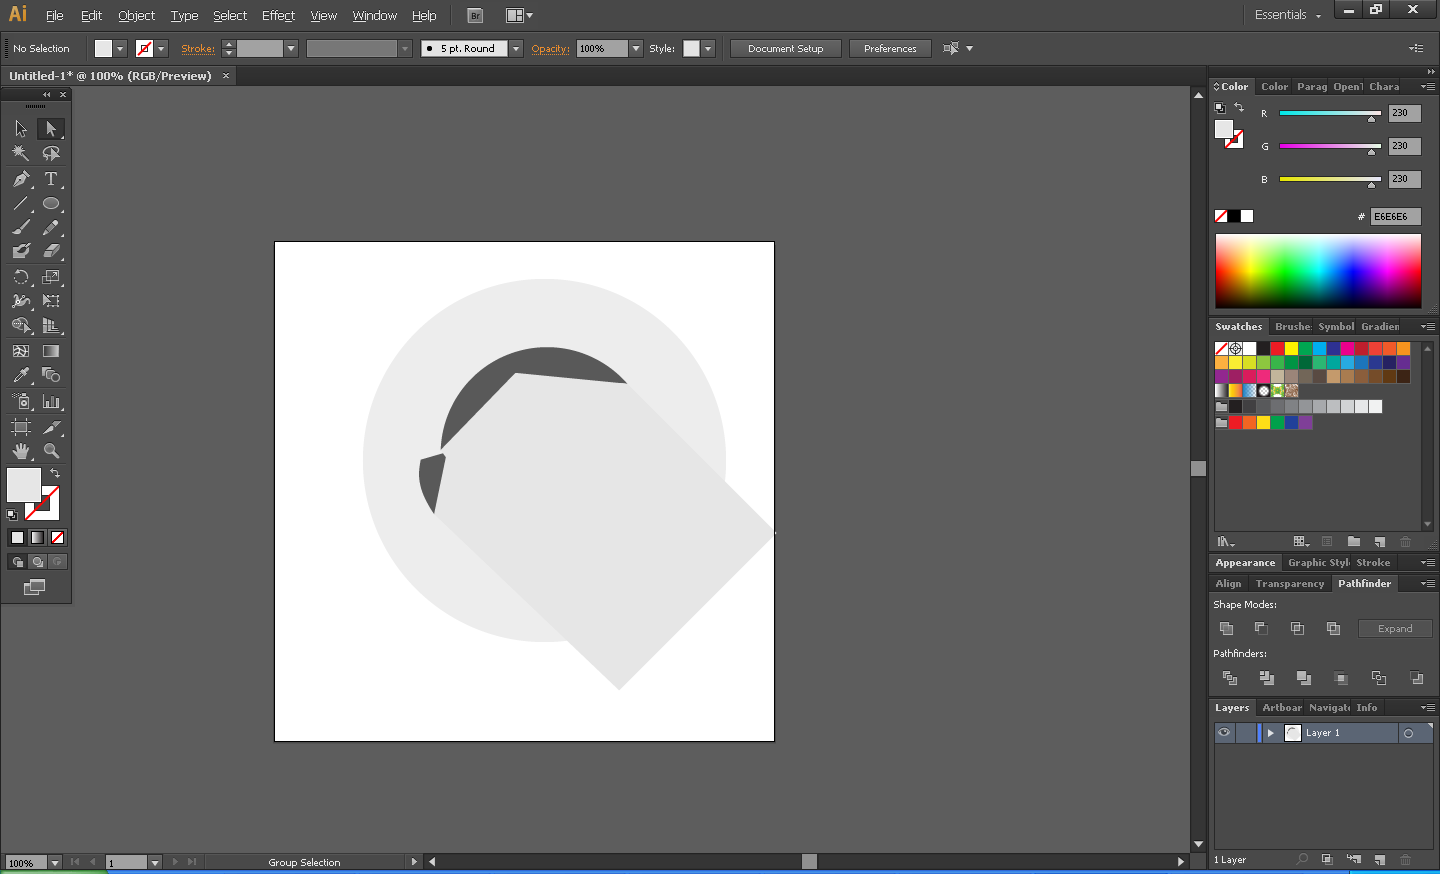Select the Artboard tool
Screen dimensions: 1440x874
click(x=21, y=427)
